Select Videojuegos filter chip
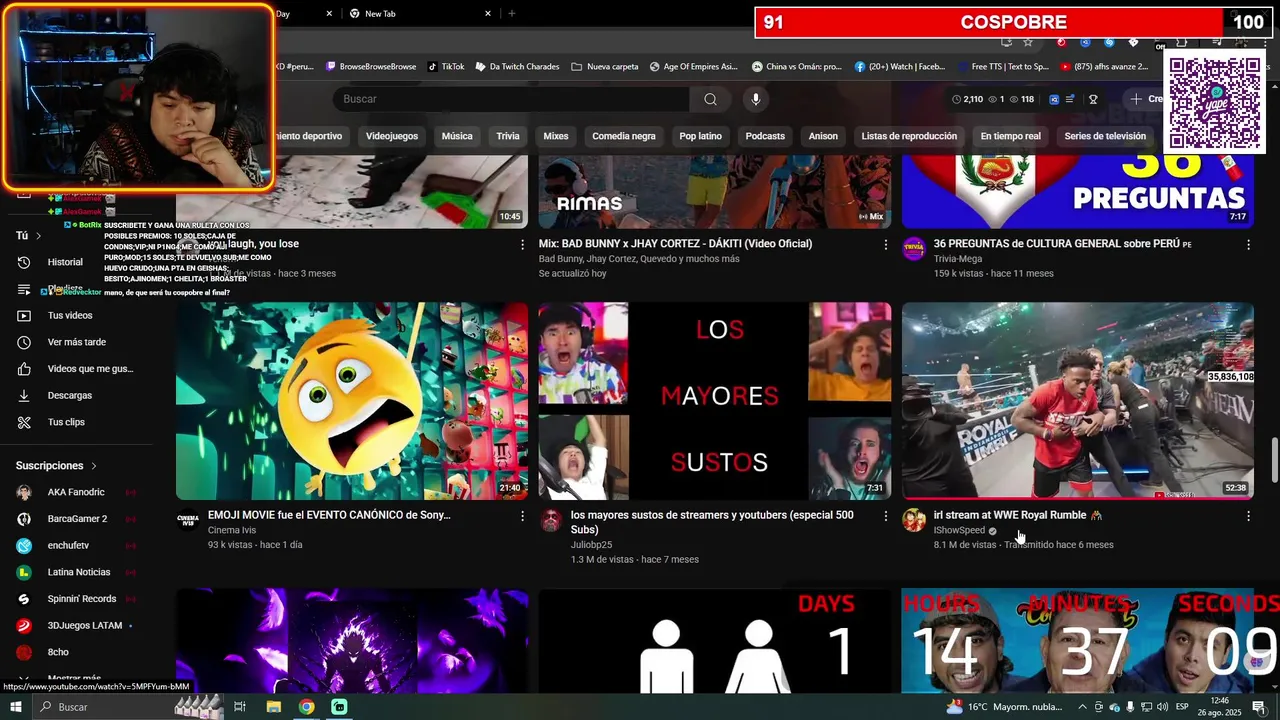The image size is (1280, 720). pyautogui.click(x=392, y=136)
